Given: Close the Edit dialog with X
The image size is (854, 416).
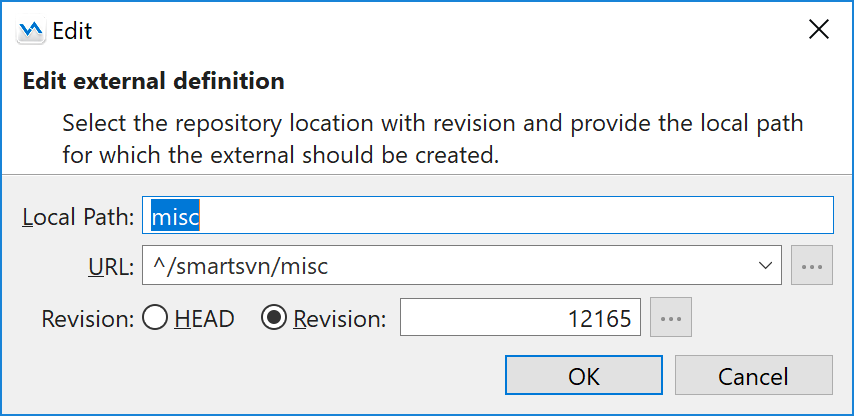Looking at the screenshot, I should tap(818, 30).
